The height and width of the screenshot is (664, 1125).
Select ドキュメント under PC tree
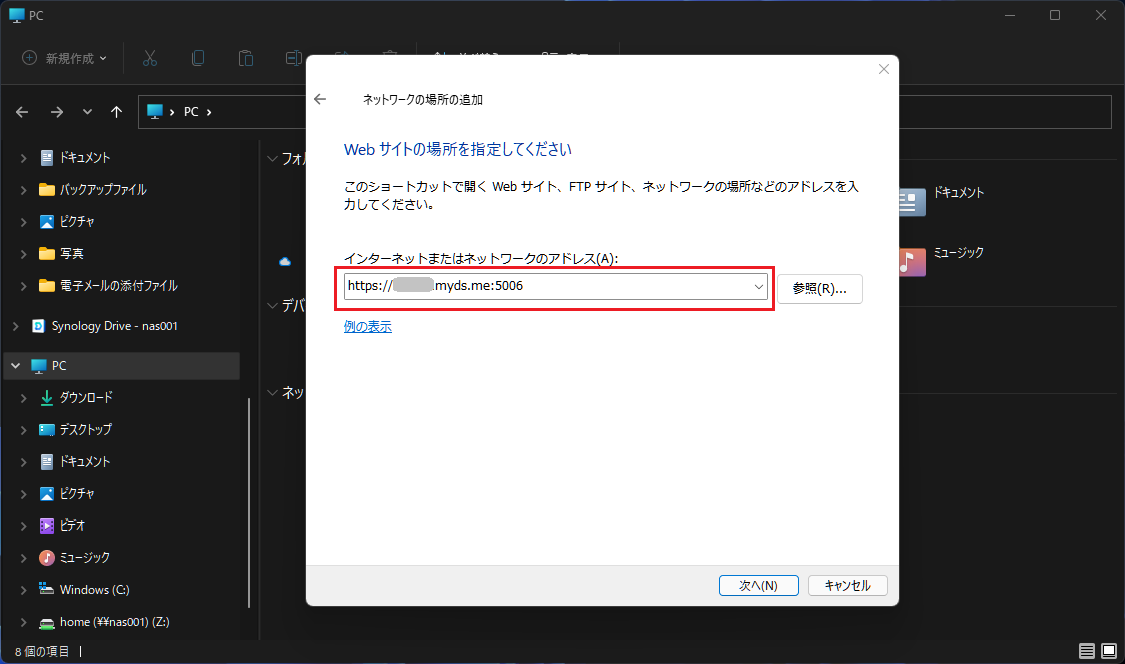pos(85,462)
